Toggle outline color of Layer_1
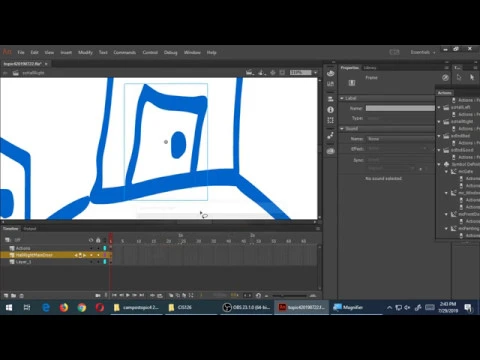 coord(105,262)
